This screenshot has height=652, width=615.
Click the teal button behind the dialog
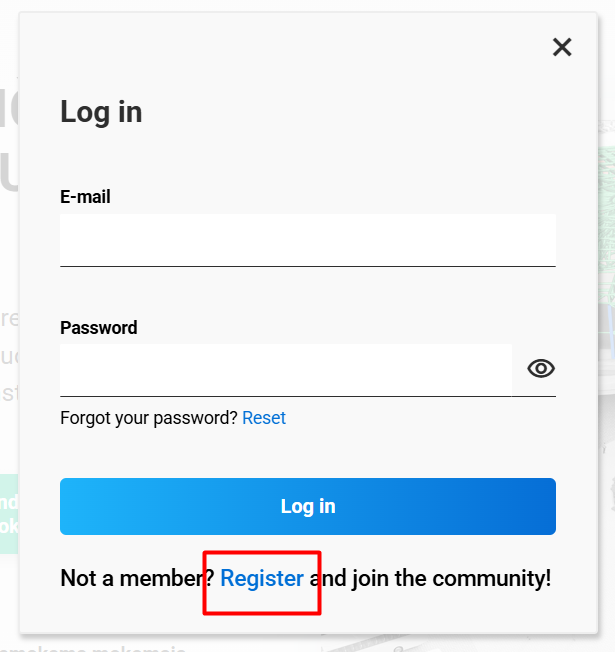9,514
